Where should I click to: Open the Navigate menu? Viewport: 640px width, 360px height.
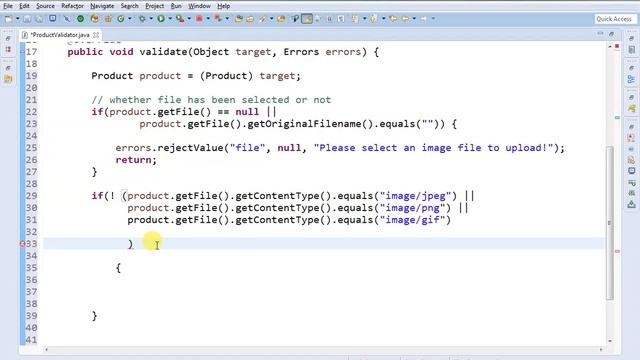[102, 6]
